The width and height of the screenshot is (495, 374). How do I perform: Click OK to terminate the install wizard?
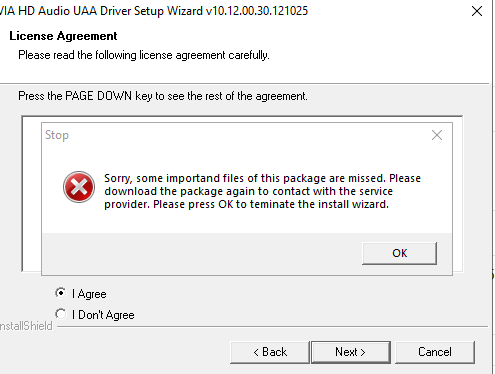(399, 253)
